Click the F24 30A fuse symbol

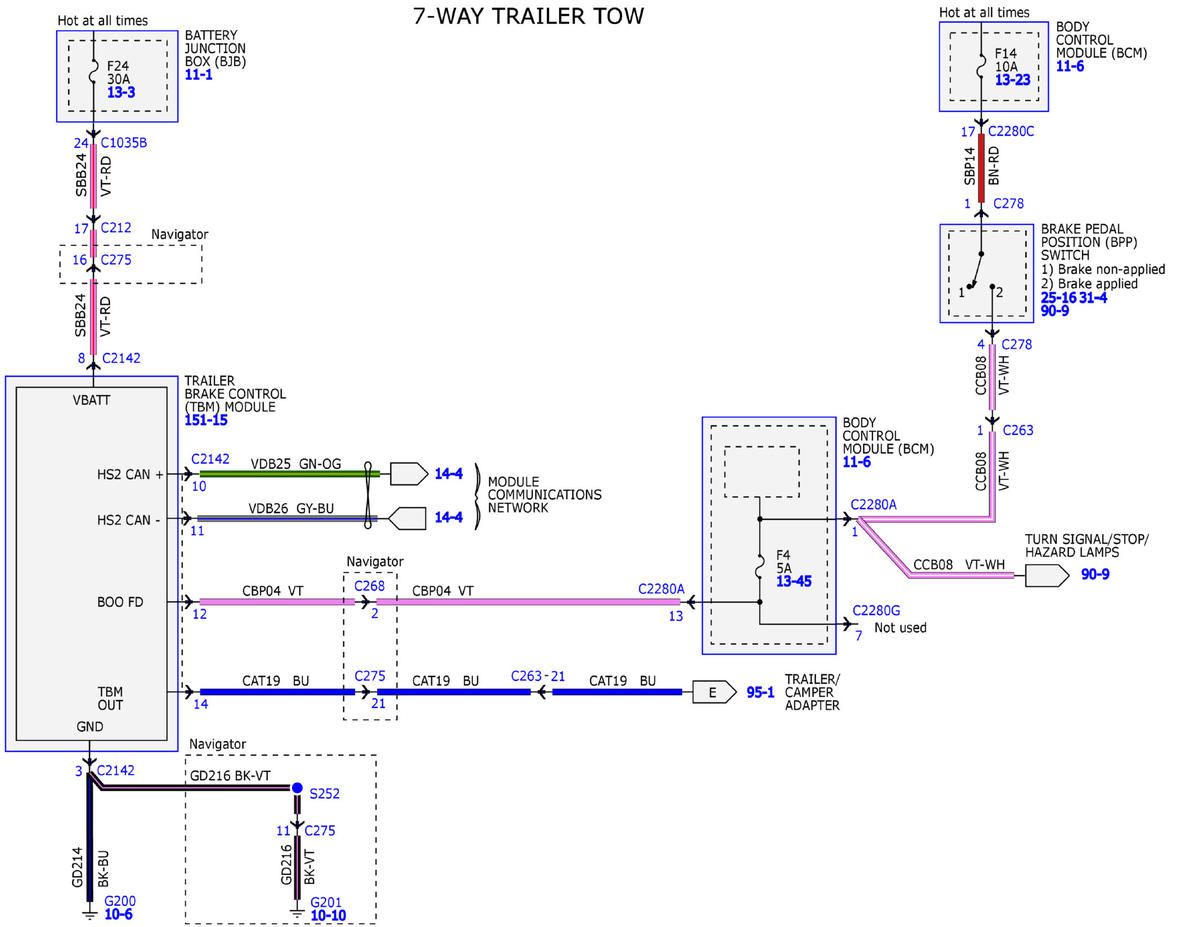coord(93,74)
